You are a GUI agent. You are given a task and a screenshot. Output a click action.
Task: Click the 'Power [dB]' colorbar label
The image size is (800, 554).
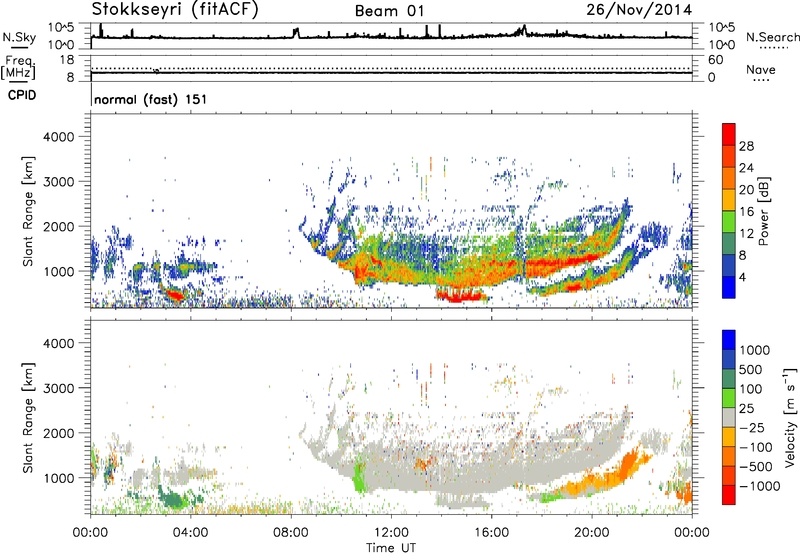[x=763, y=211]
